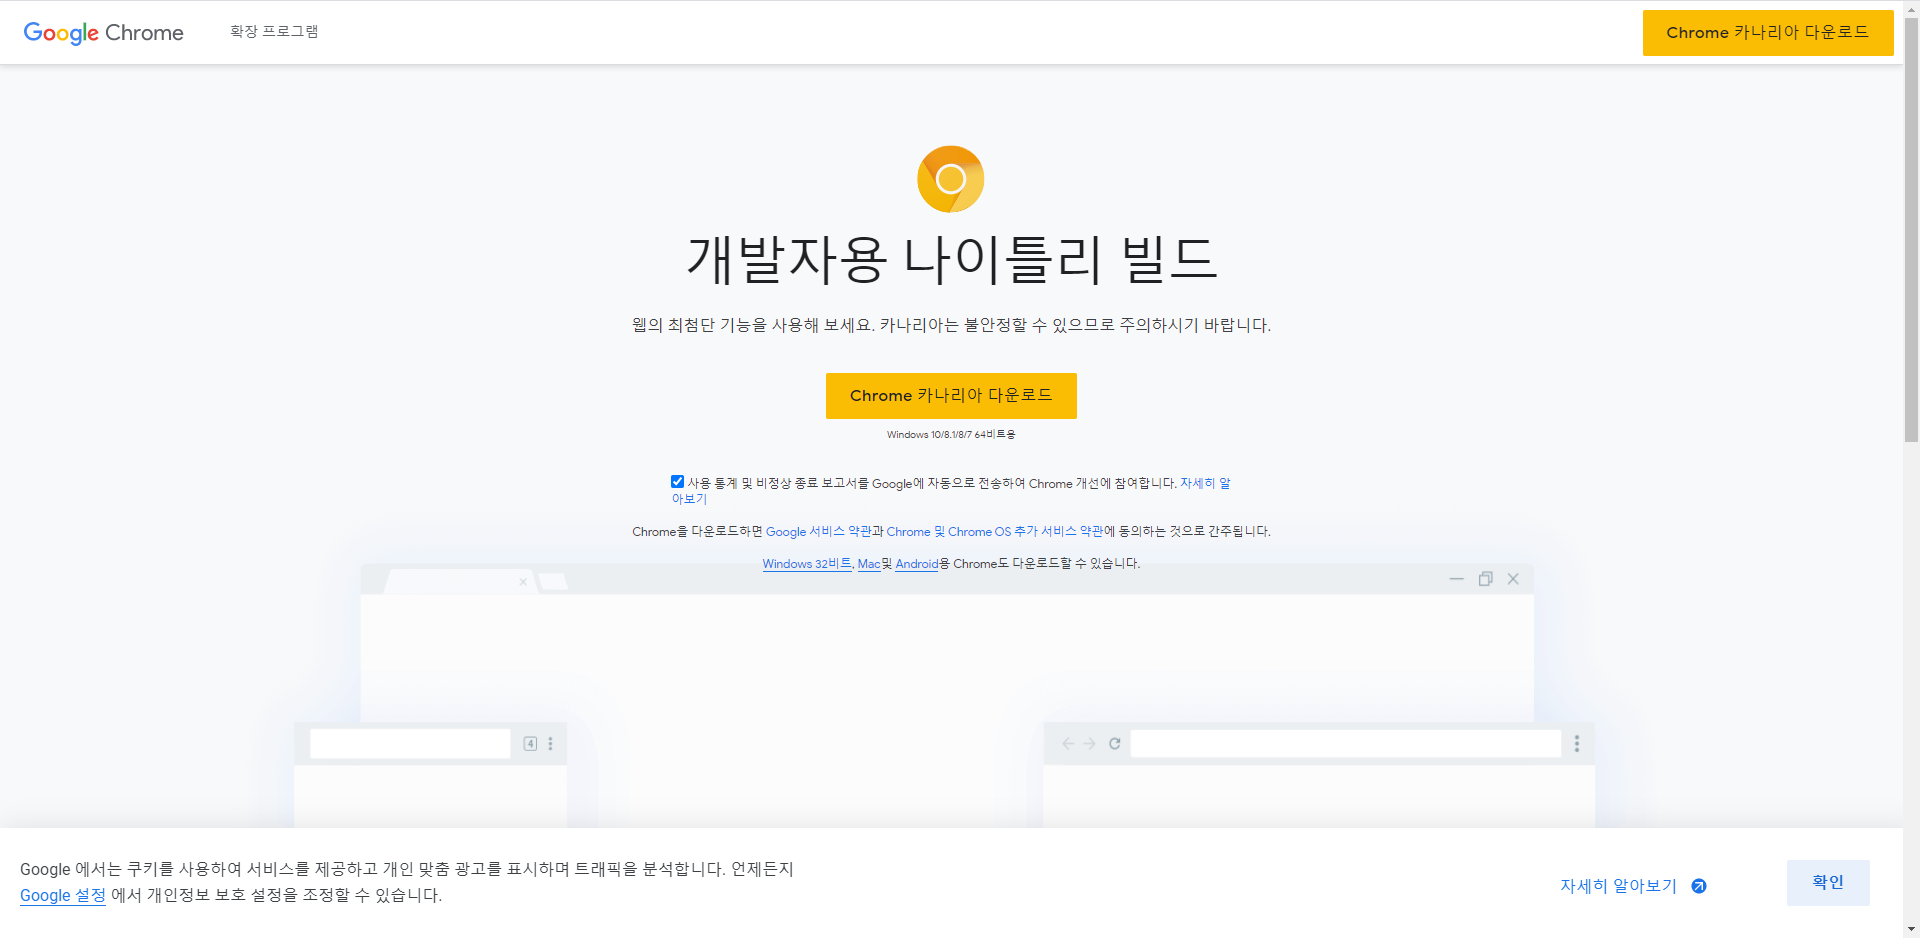Open Google 설정 link in cookie banner
Screen dimensions: 1920x938
(63, 895)
